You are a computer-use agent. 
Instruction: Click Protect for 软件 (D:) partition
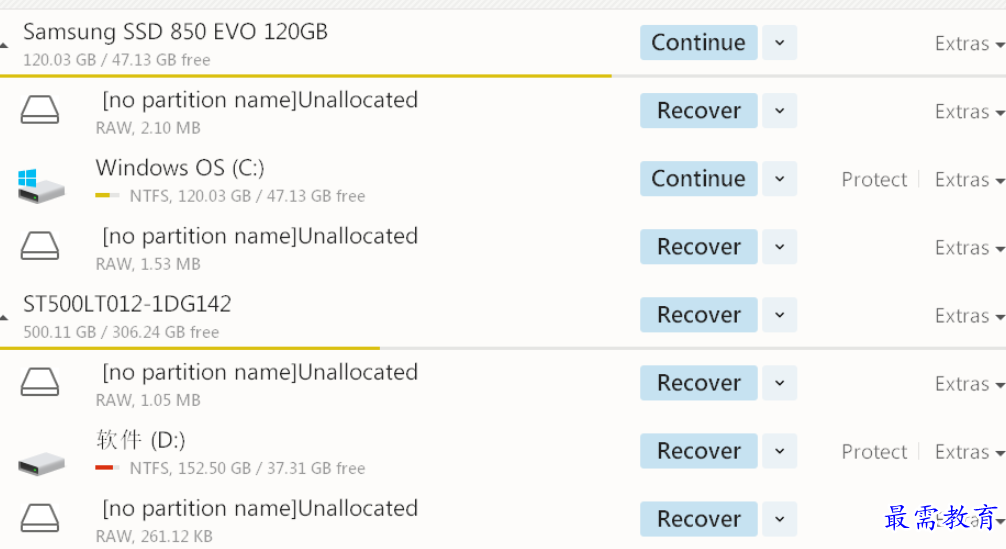click(x=874, y=452)
